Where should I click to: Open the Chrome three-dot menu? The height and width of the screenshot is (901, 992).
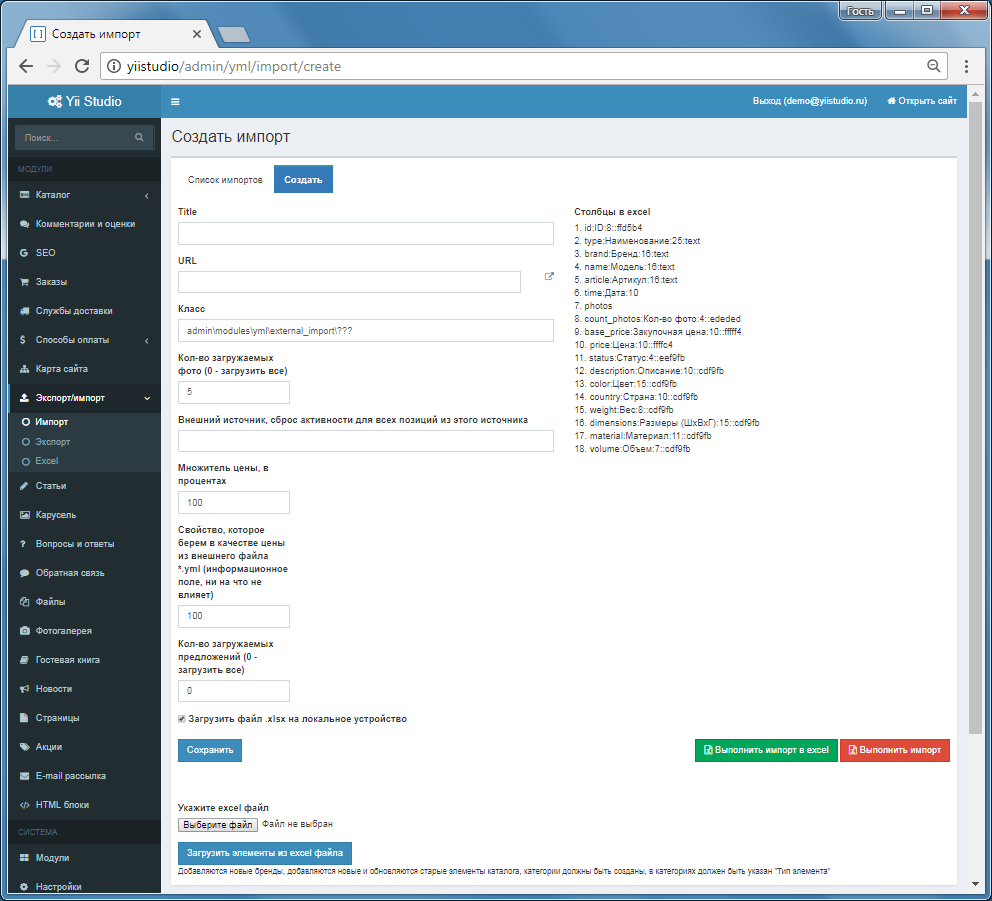pos(966,66)
